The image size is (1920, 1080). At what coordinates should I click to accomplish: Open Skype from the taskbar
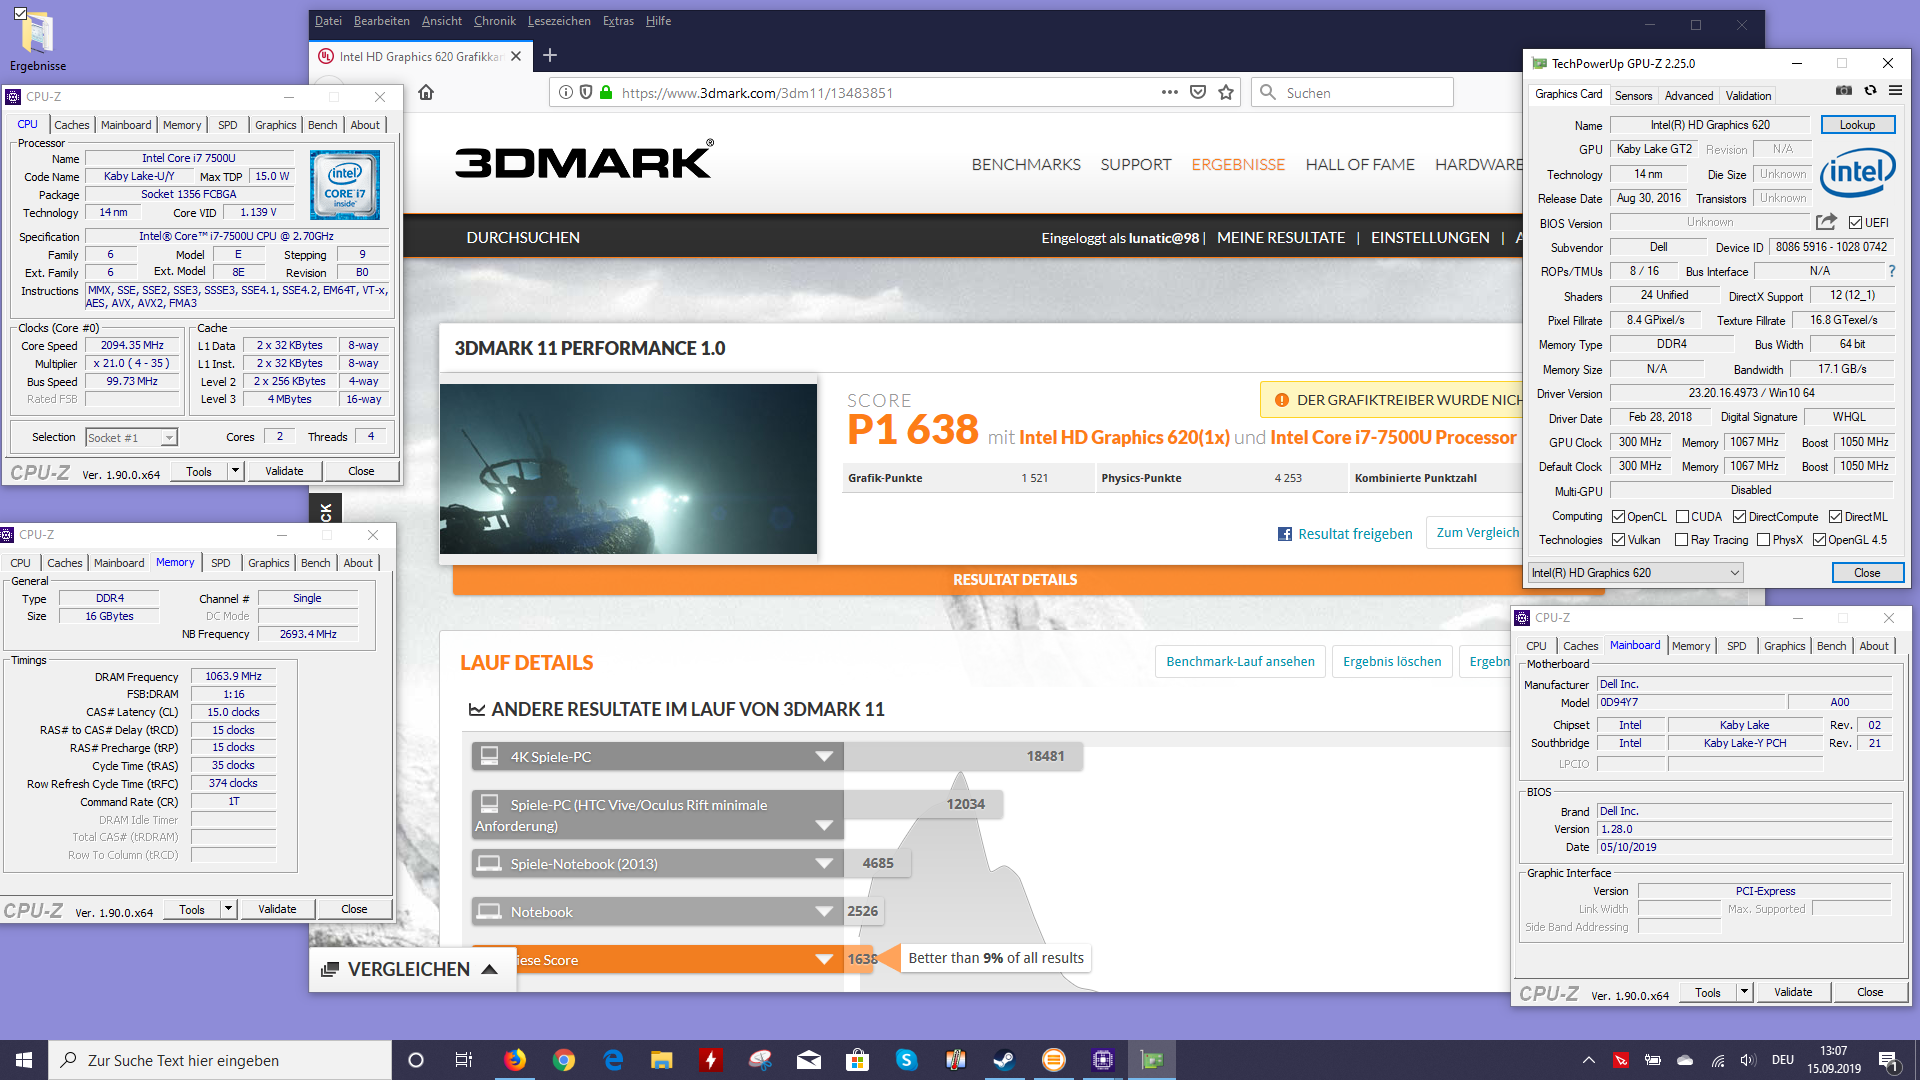[906, 1060]
